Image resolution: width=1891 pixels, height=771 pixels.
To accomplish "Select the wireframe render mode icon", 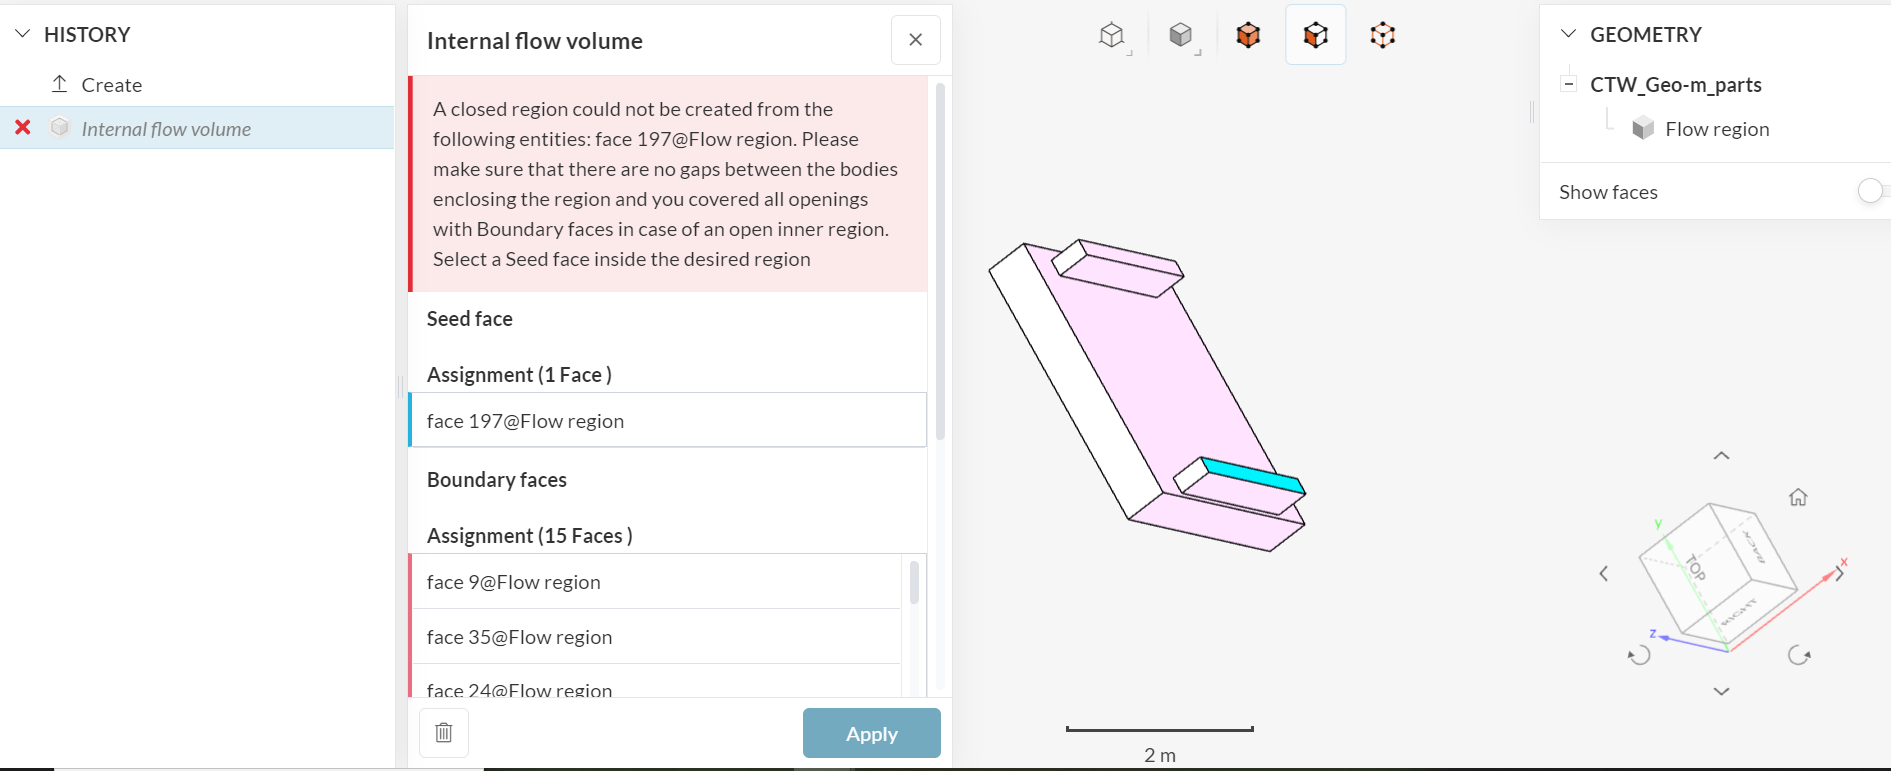I will click(1113, 33).
